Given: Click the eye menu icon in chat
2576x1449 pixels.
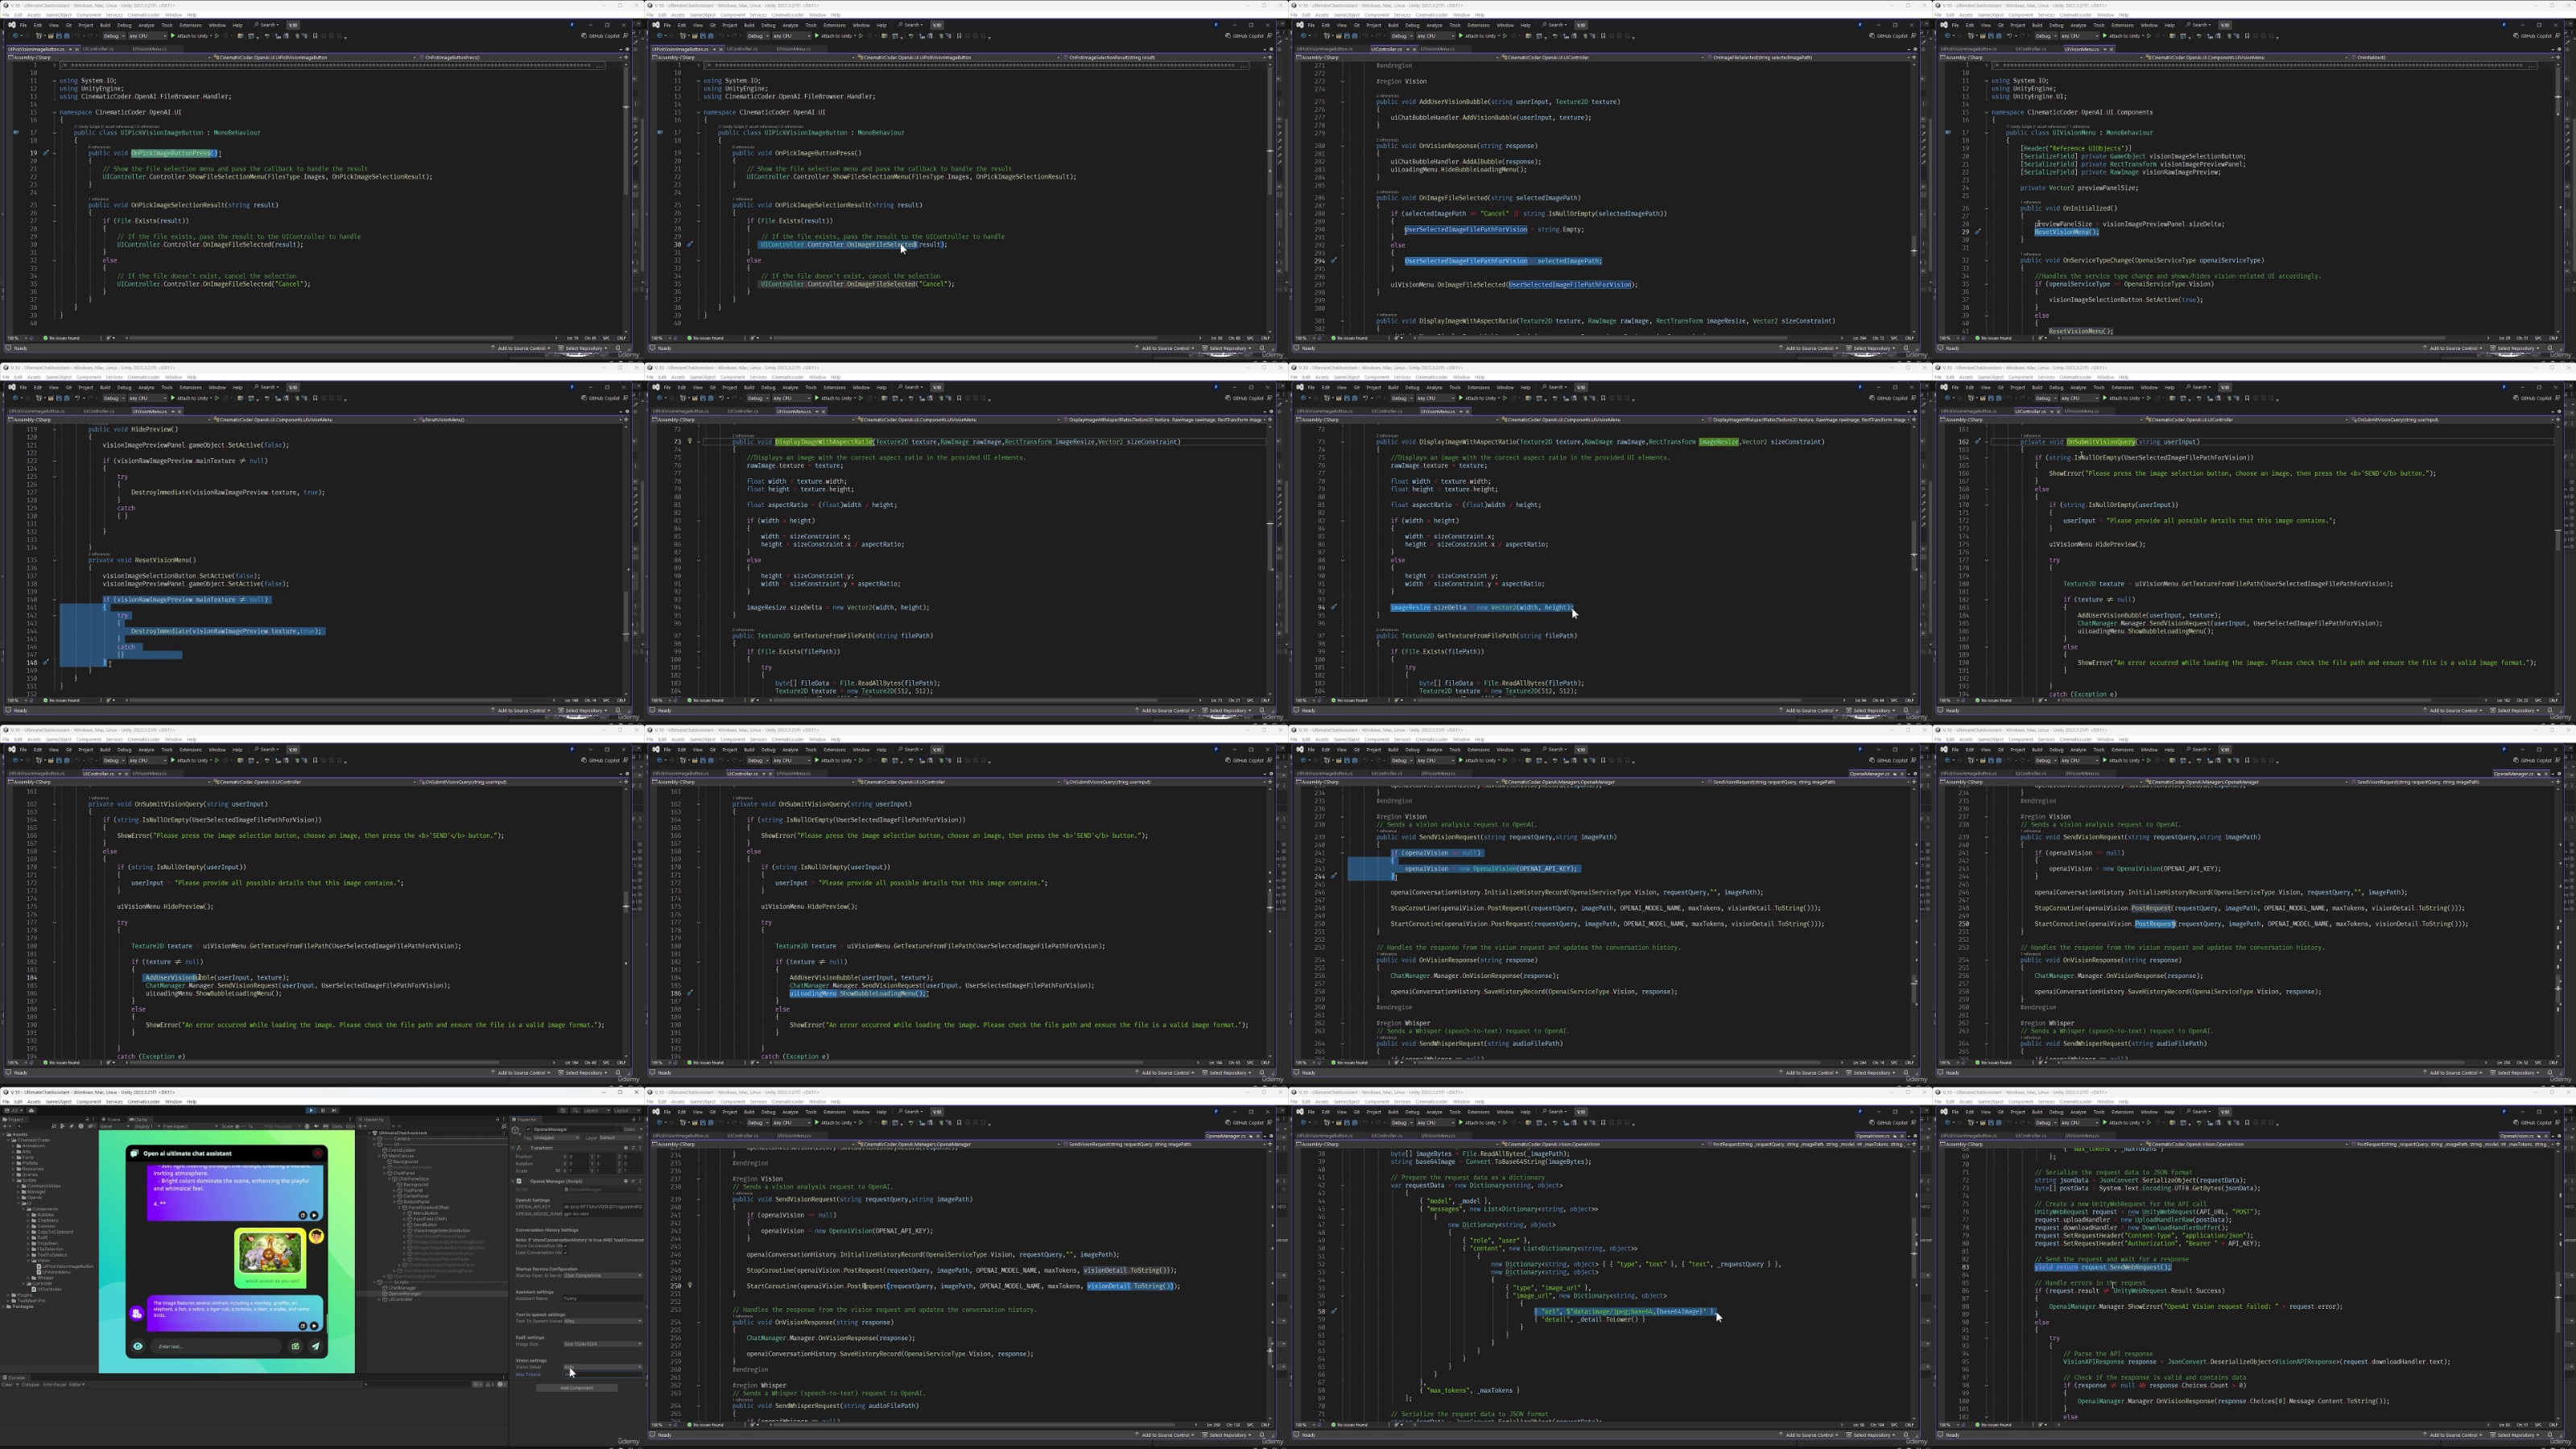Looking at the screenshot, I should tap(138, 1346).
